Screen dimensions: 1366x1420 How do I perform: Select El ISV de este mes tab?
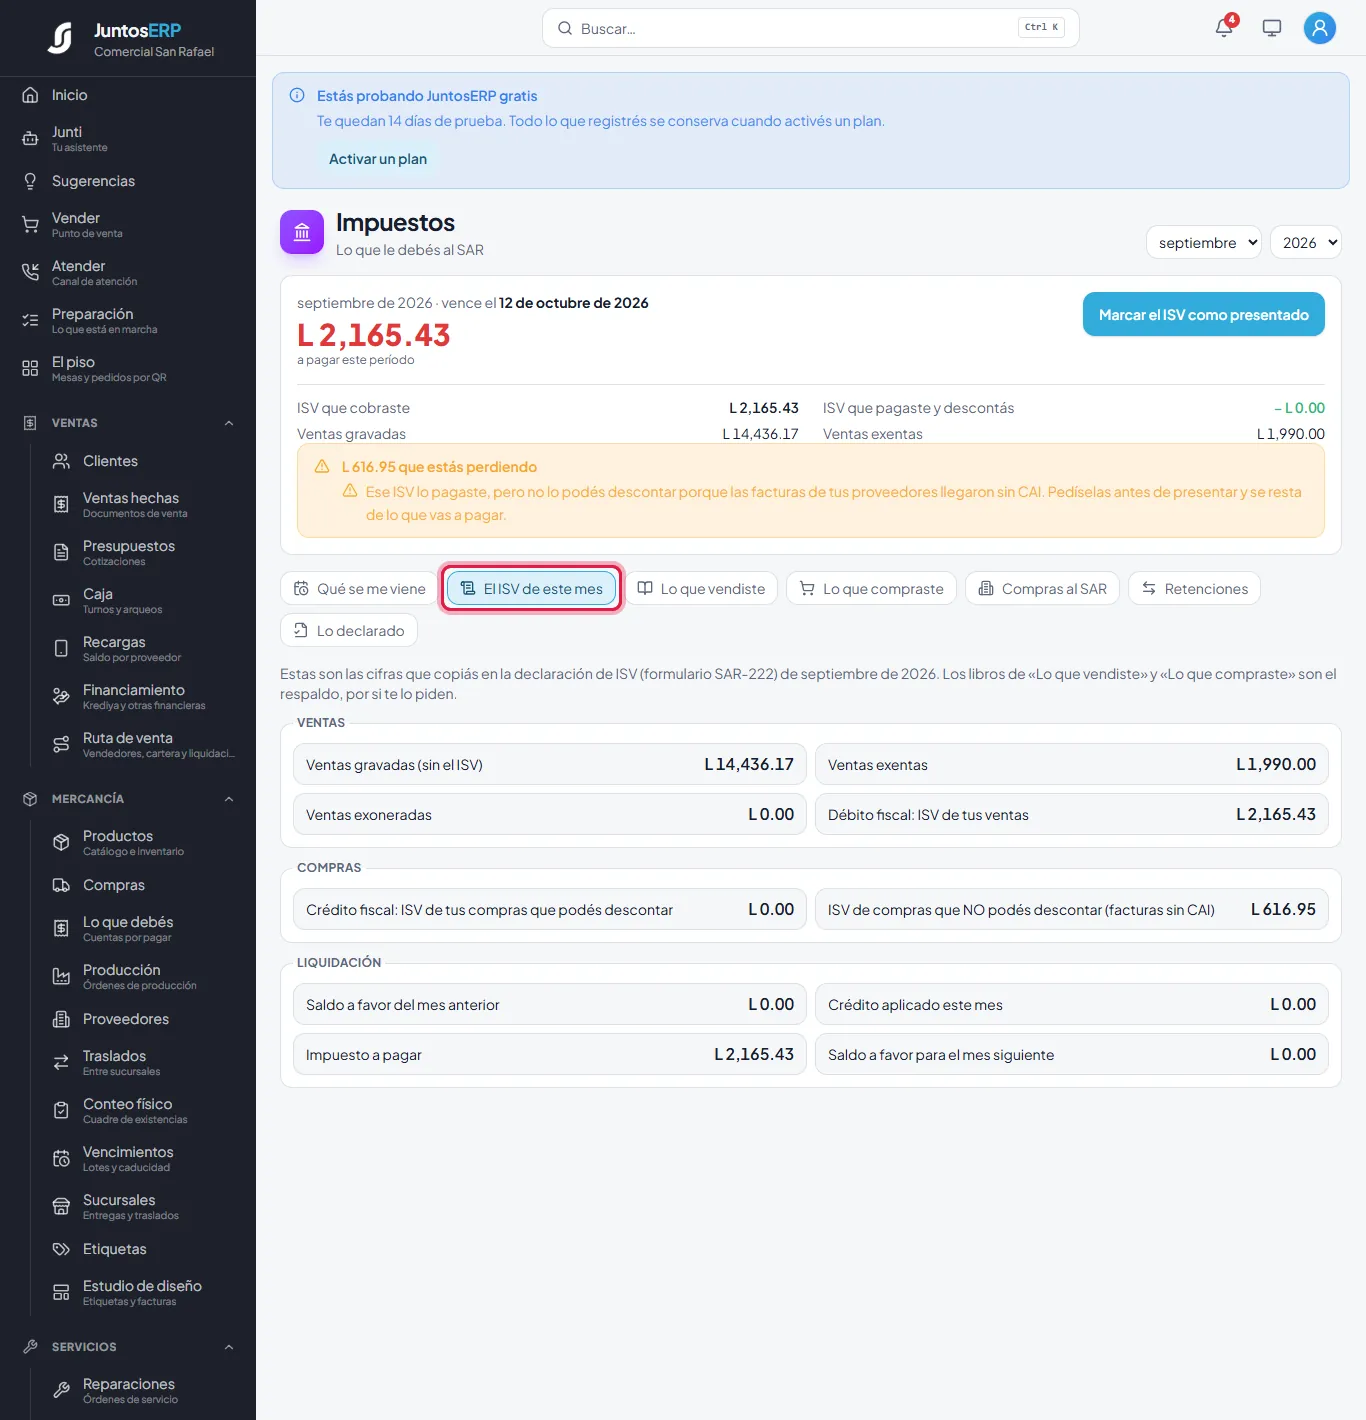tap(532, 588)
